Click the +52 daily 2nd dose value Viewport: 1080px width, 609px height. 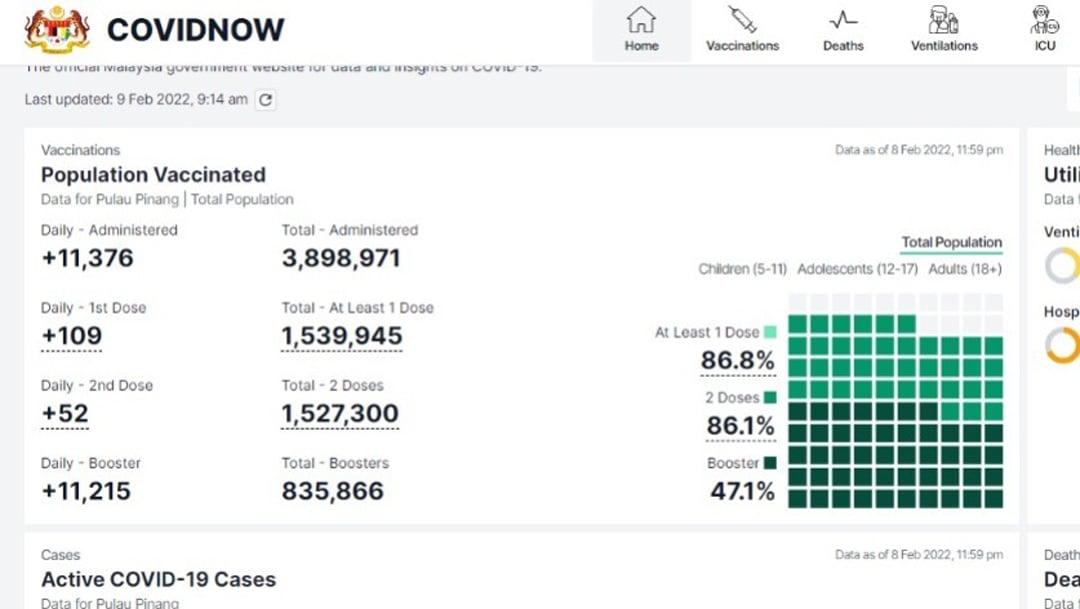click(x=65, y=413)
